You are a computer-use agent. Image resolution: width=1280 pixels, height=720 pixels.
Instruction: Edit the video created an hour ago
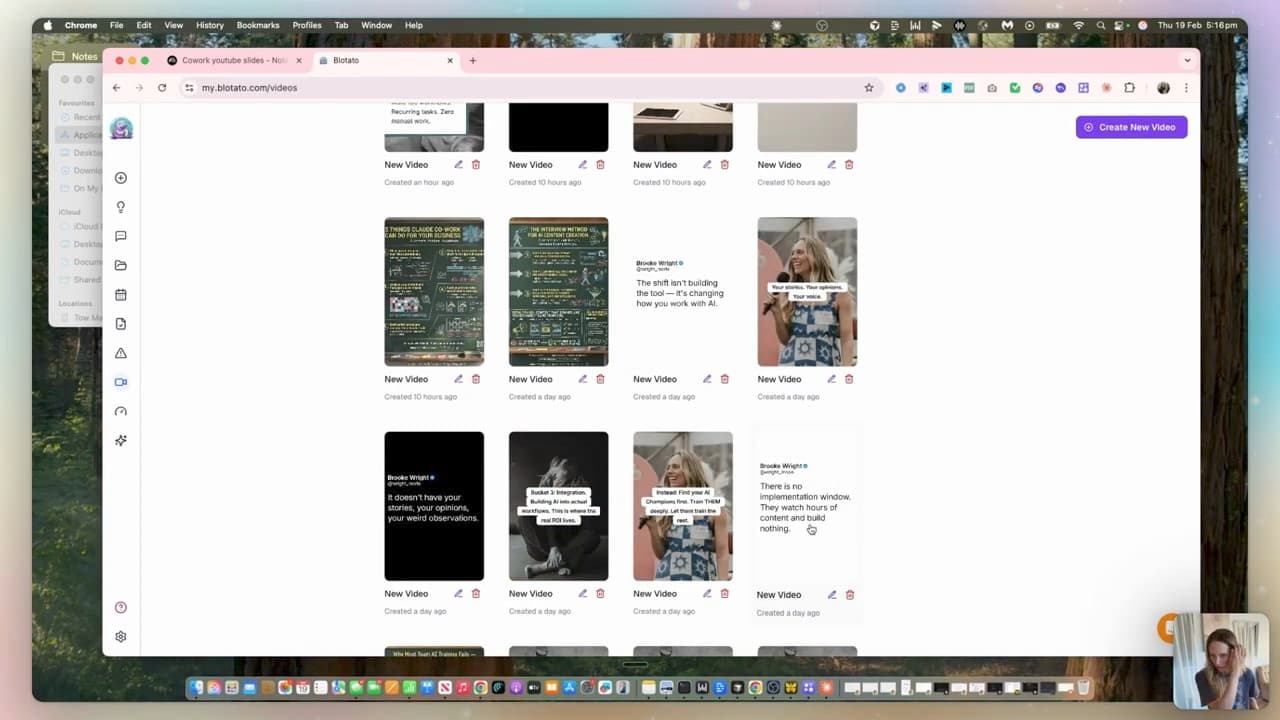pyautogui.click(x=459, y=164)
